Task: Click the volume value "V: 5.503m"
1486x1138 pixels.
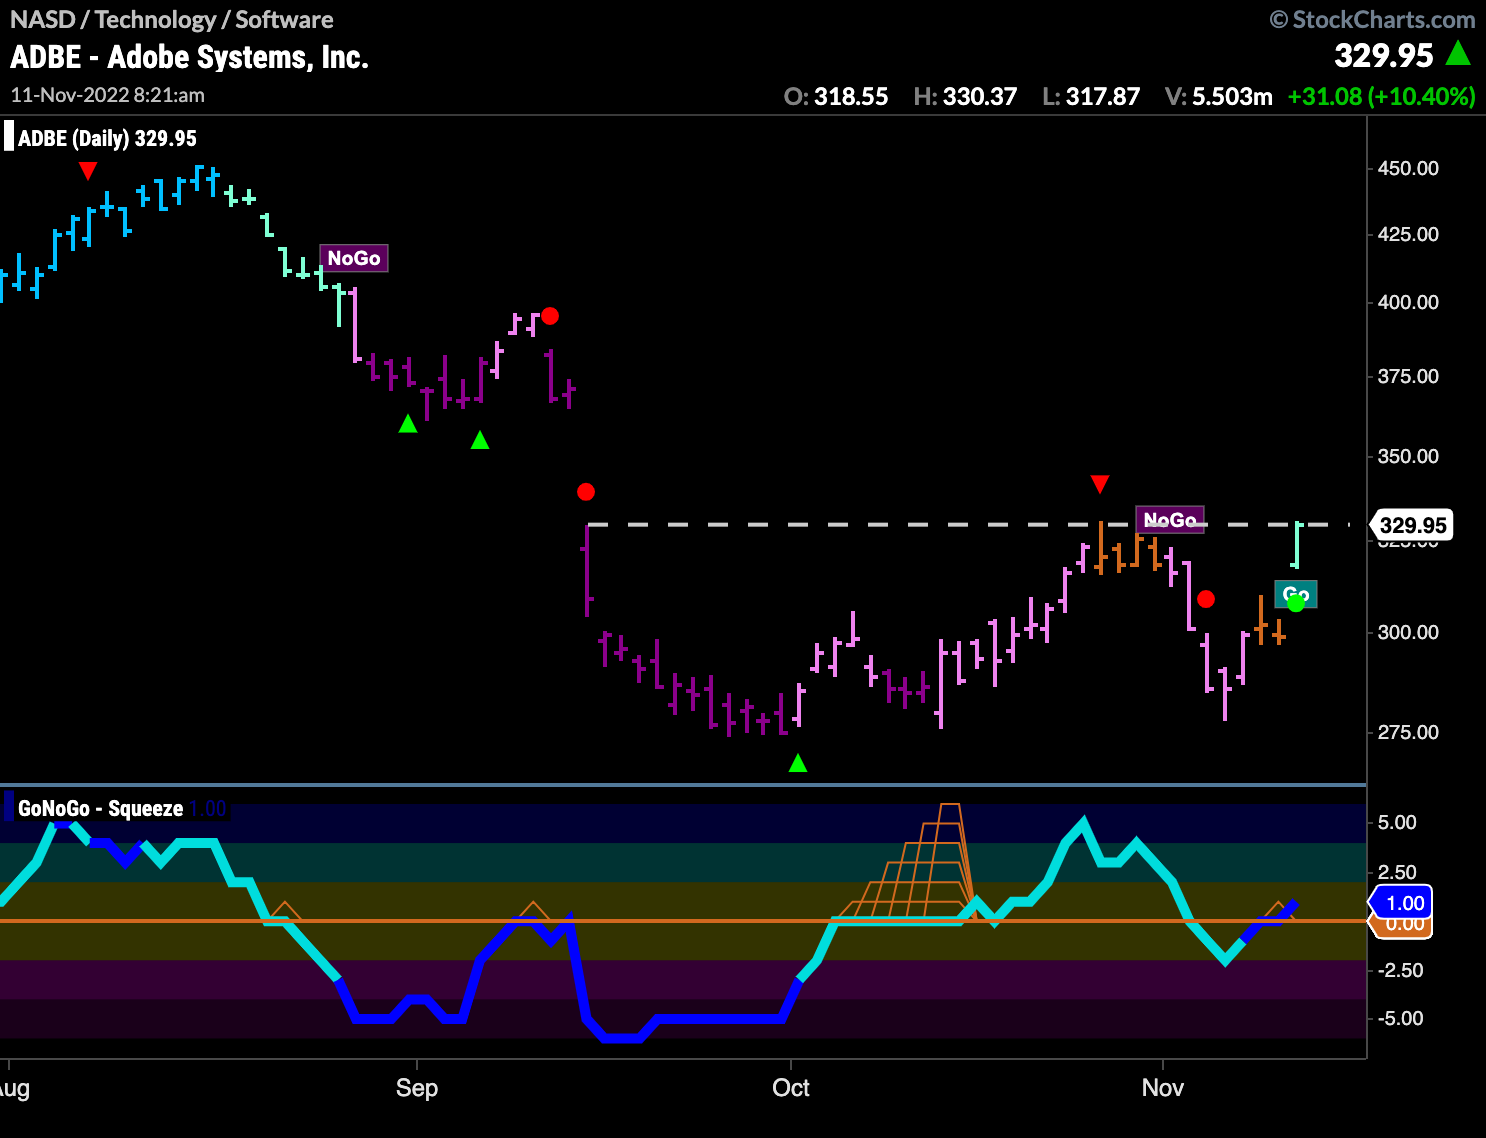Action: pos(1219,97)
